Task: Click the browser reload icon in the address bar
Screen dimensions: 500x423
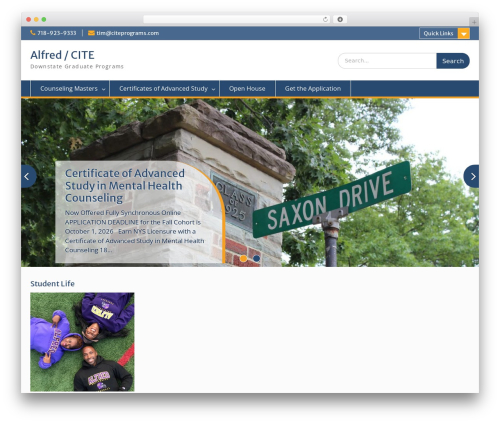Action: [x=325, y=19]
